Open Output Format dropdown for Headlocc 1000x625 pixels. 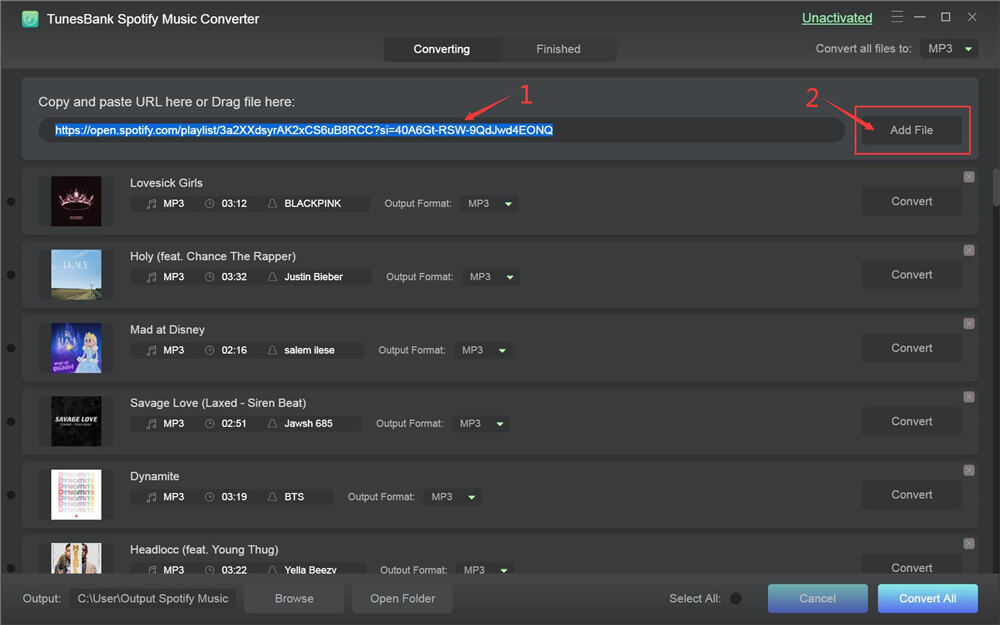coord(485,570)
